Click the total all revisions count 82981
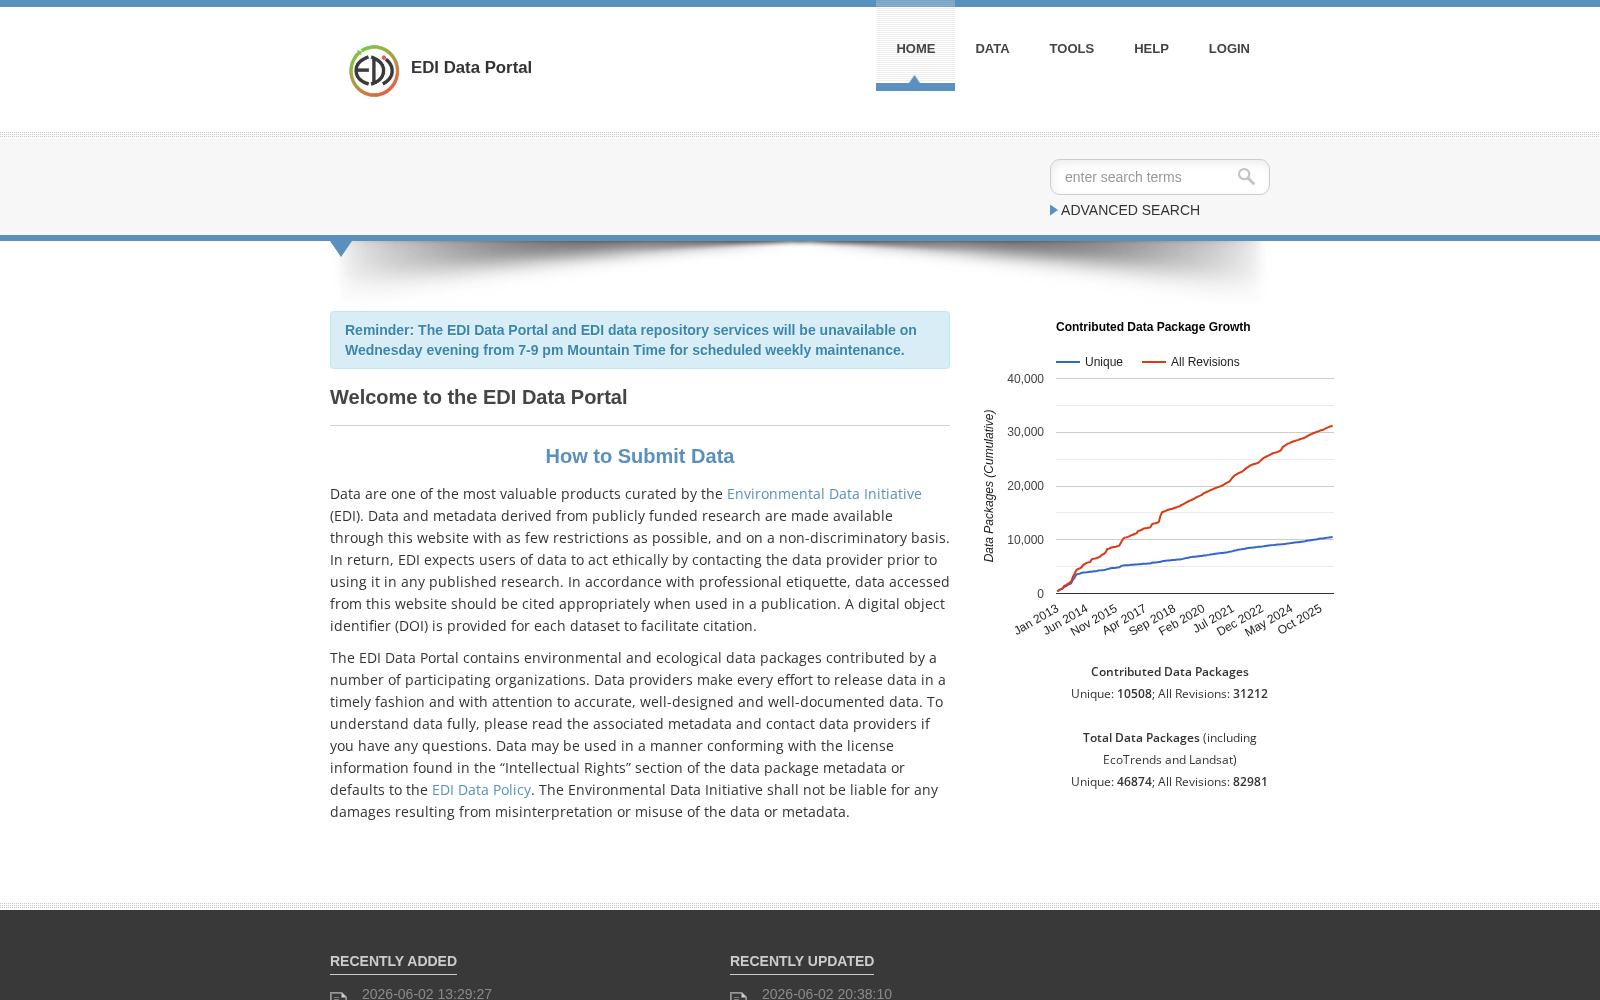Viewport: 1600px width, 1000px height. (1250, 782)
